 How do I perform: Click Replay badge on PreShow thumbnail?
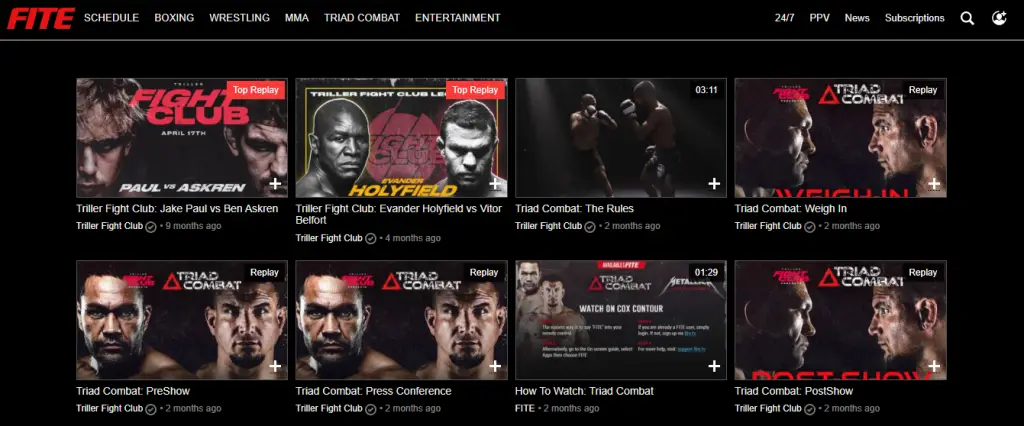pos(264,272)
